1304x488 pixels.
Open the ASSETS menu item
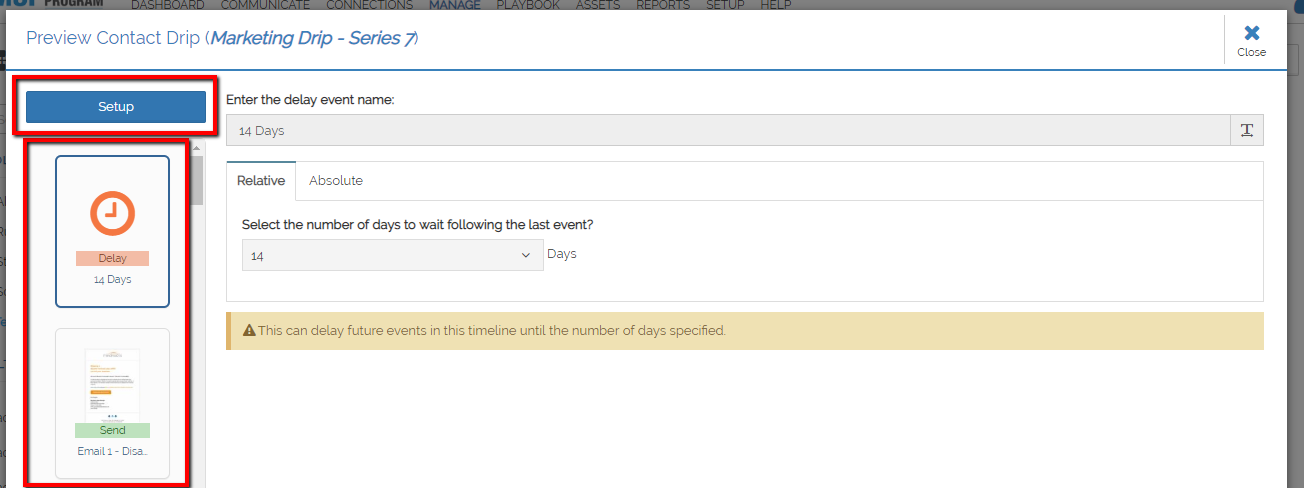click(597, 5)
